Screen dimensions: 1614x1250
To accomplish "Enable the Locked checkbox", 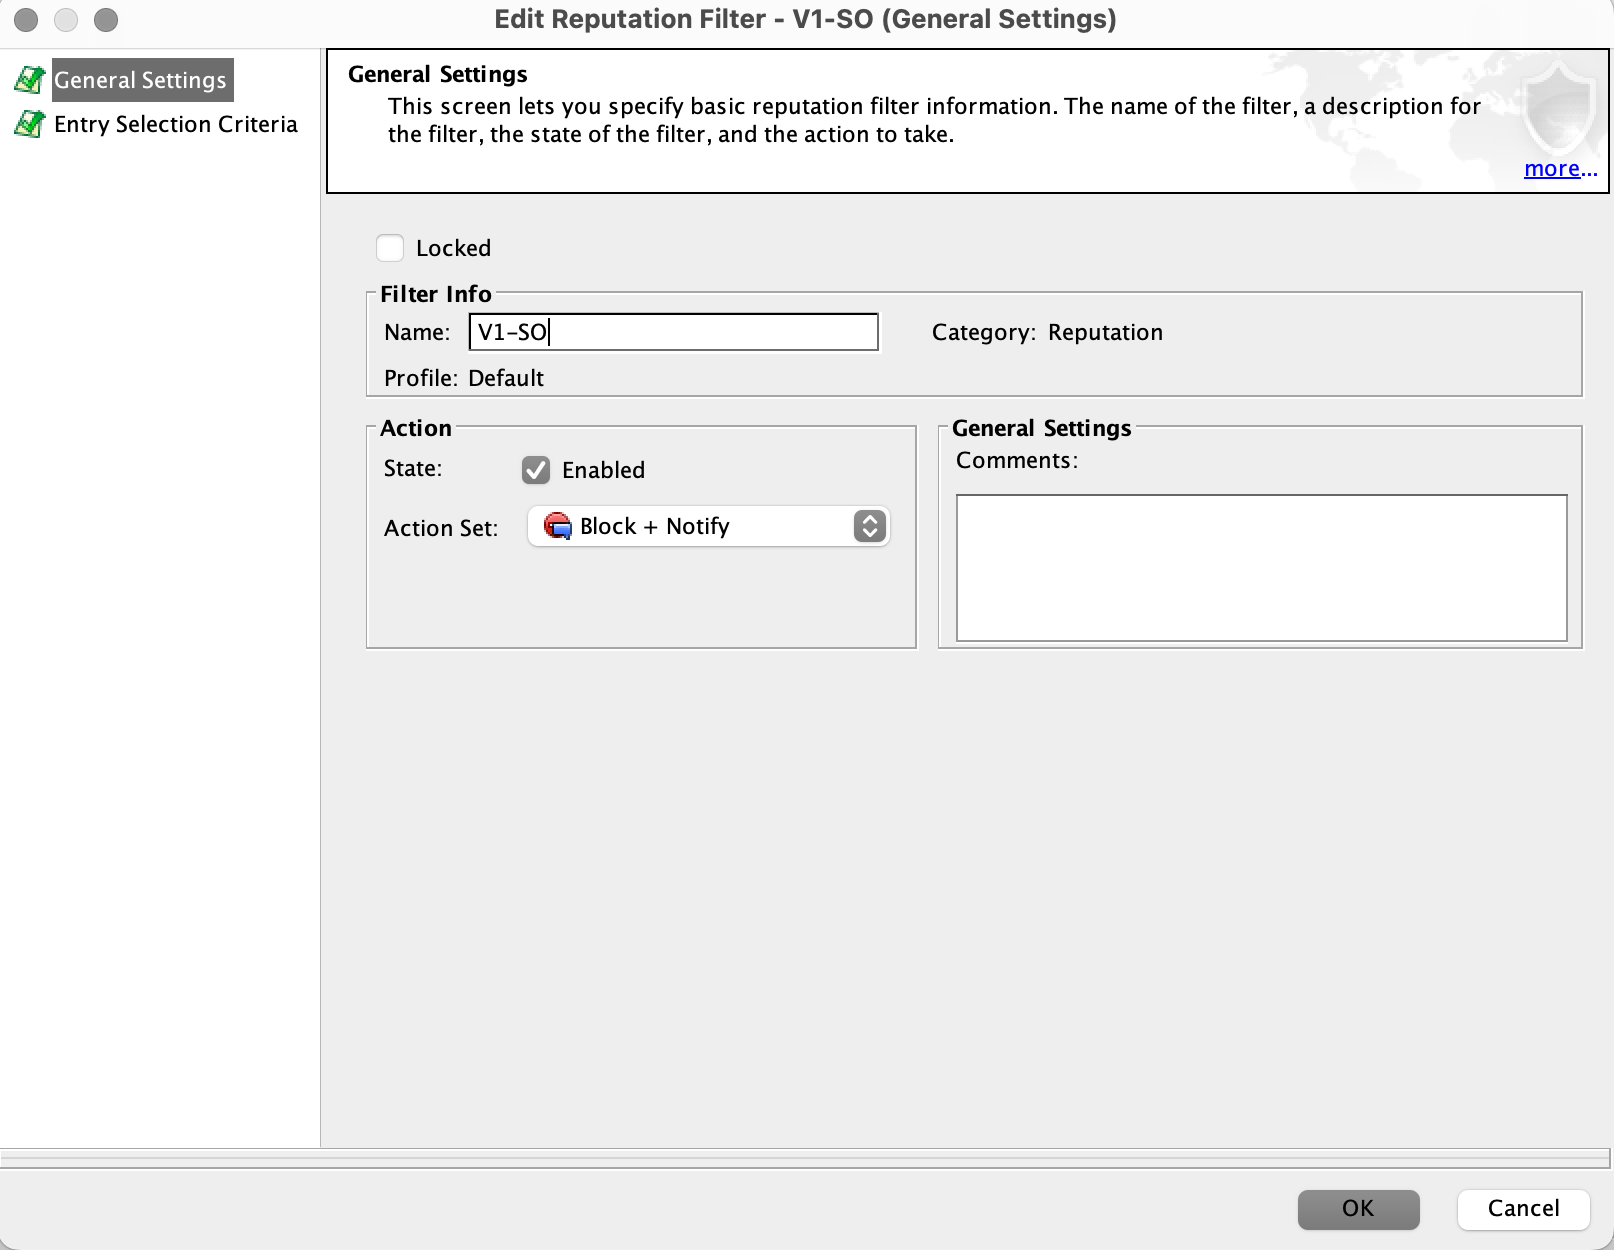I will coord(390,248).
